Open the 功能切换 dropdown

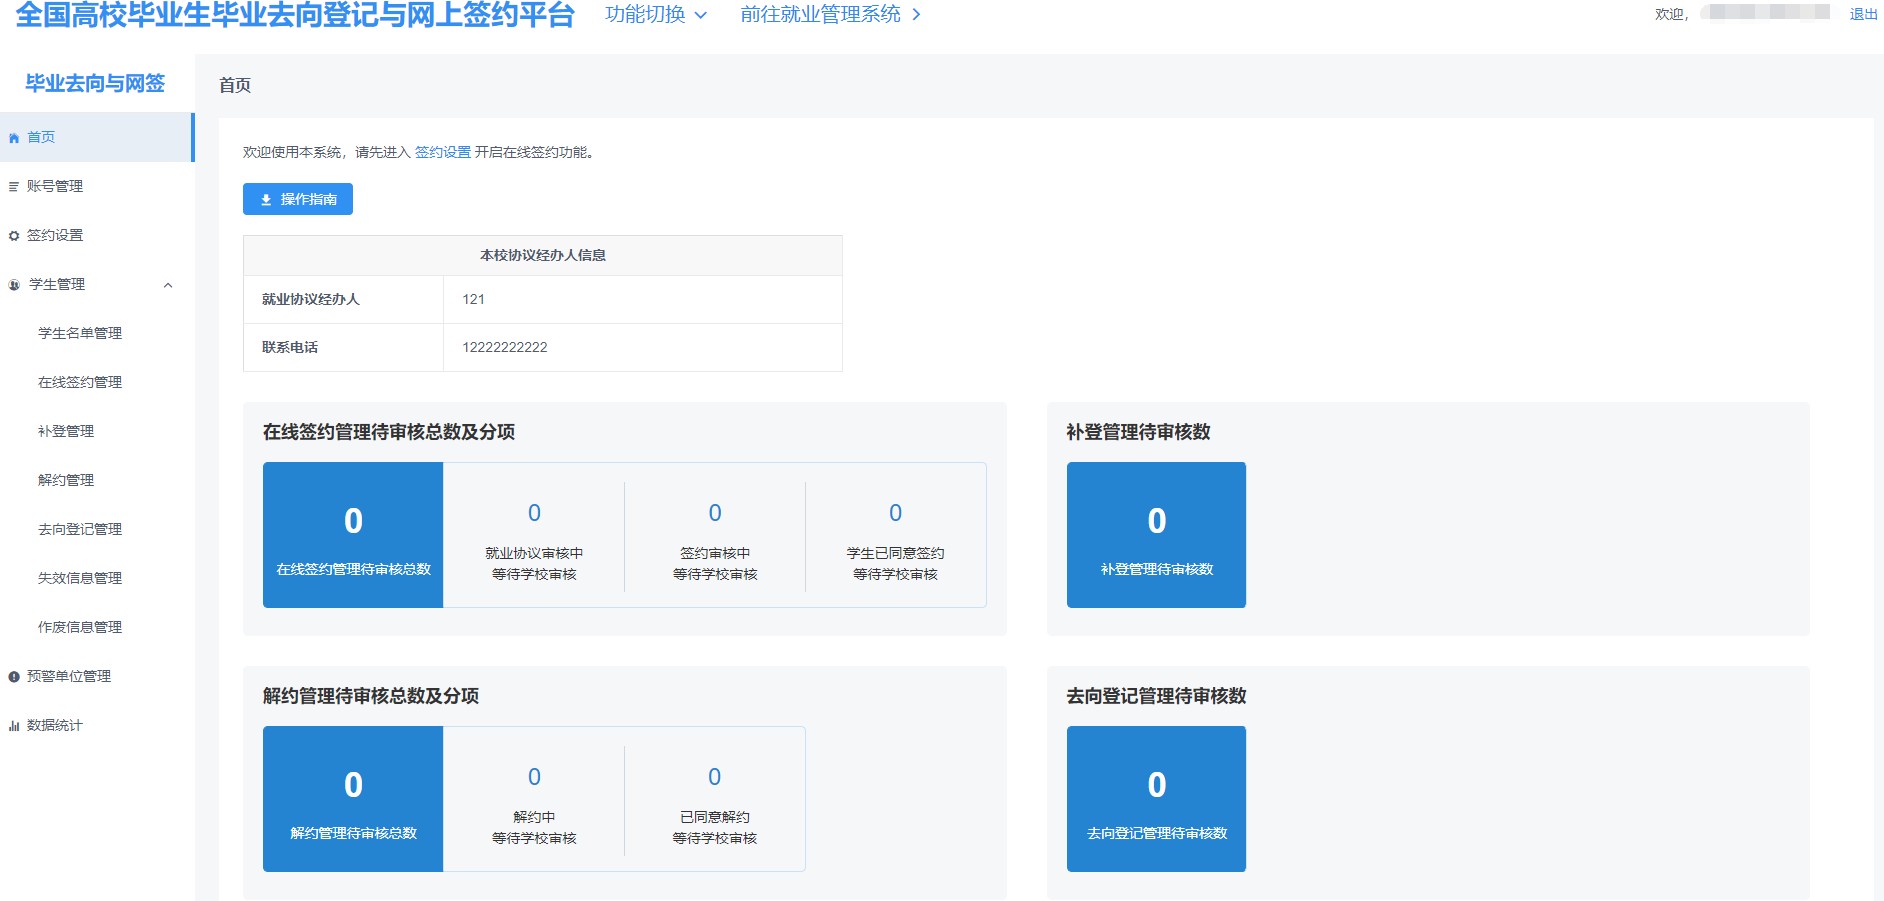656,15
